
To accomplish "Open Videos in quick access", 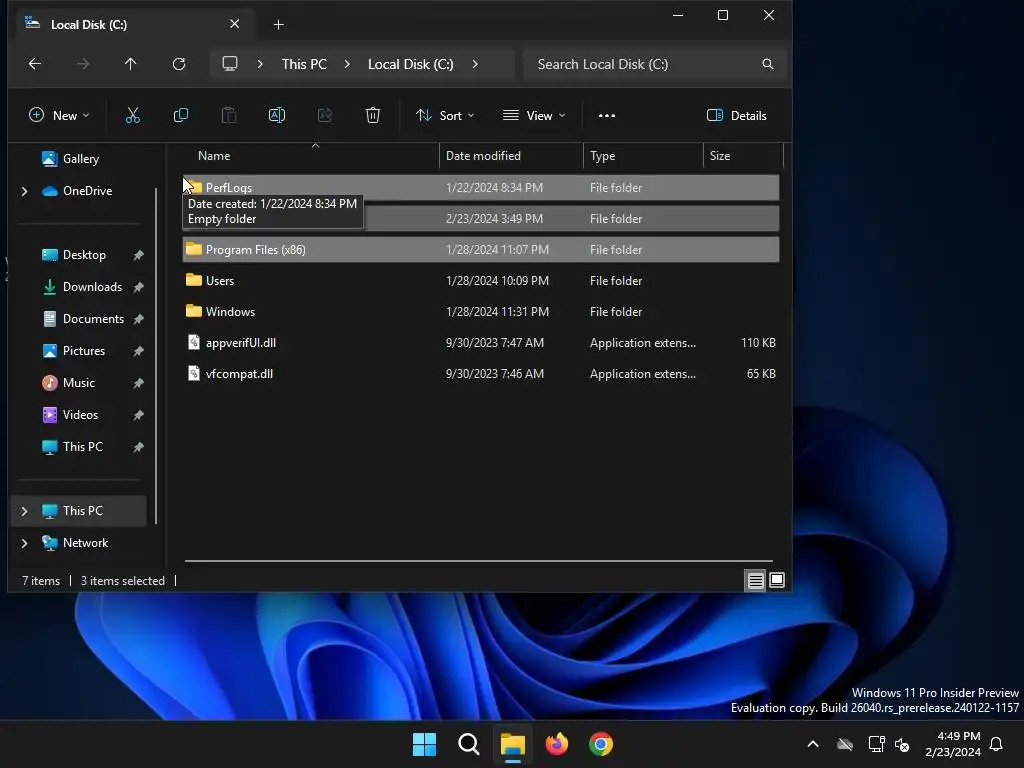I will click(x=80, y=415).
